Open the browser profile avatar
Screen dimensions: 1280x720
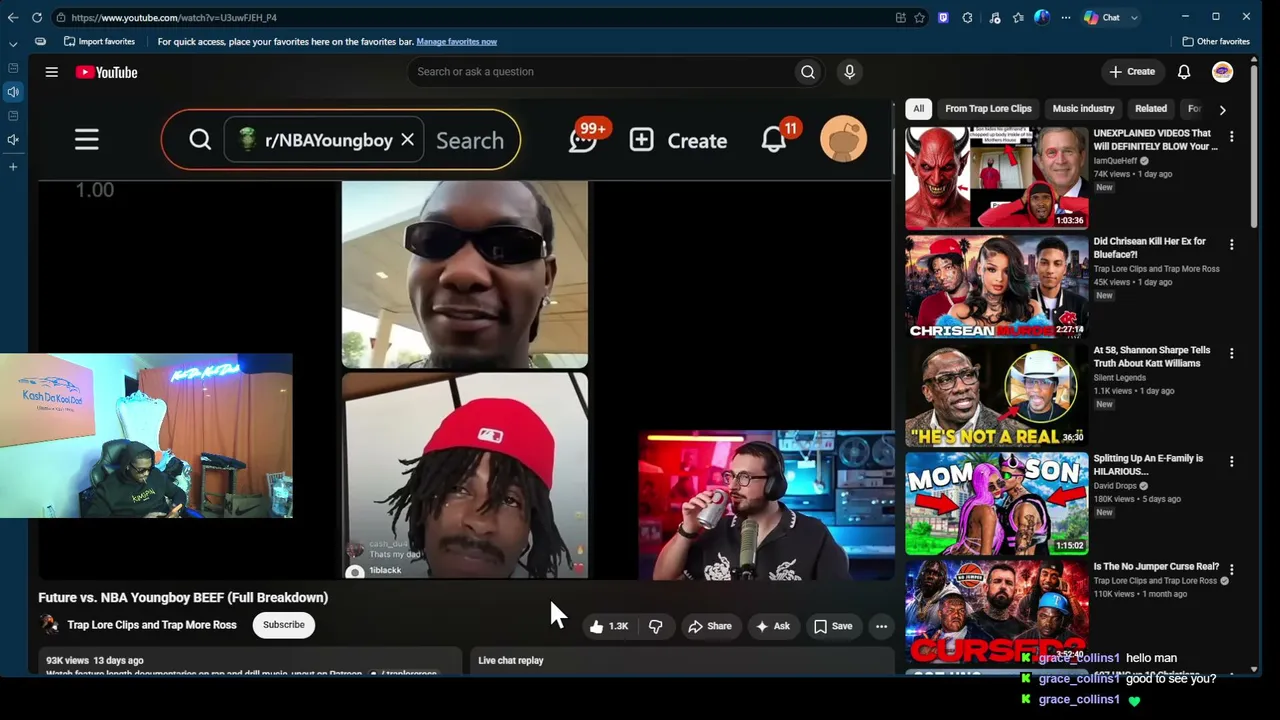tap(1042, 17)
